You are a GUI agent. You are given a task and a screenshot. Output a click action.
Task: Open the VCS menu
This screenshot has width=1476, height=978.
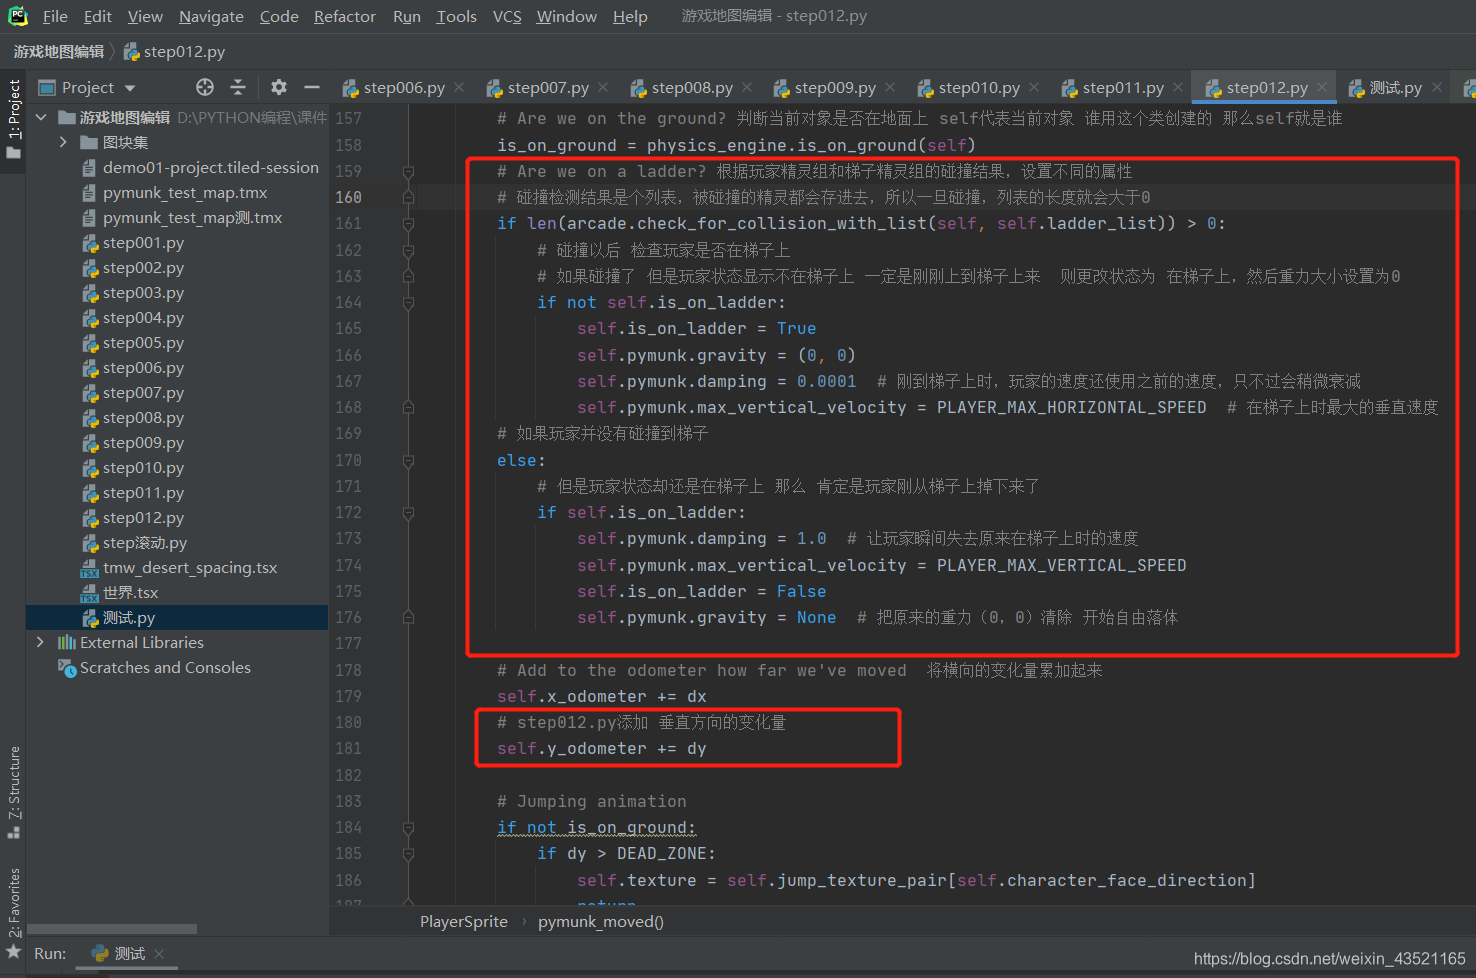coord(507,16)
